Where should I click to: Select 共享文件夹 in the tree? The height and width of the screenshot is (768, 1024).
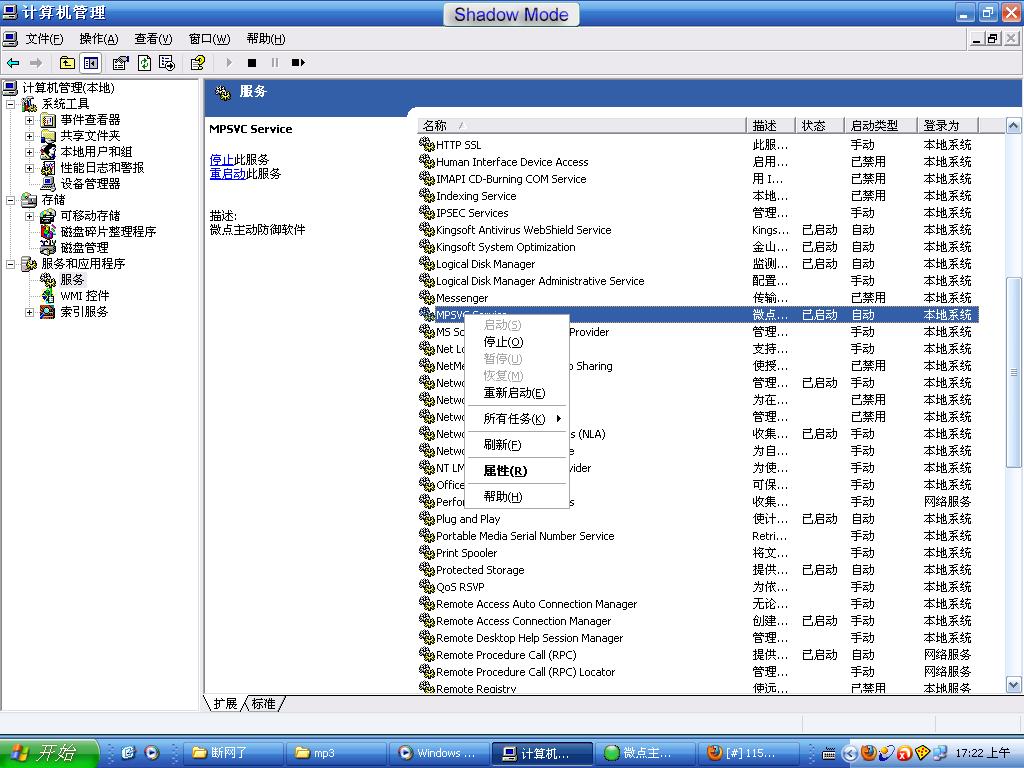pos(90,136)
